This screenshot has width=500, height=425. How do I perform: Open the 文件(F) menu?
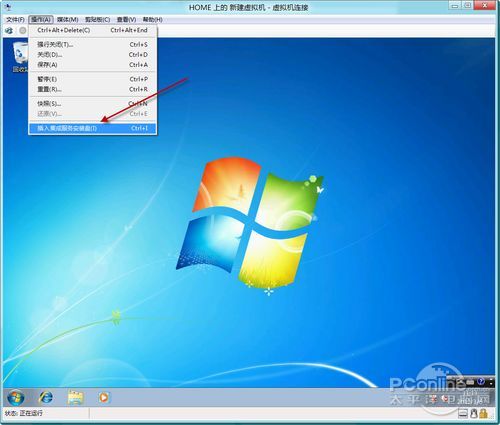15,20
